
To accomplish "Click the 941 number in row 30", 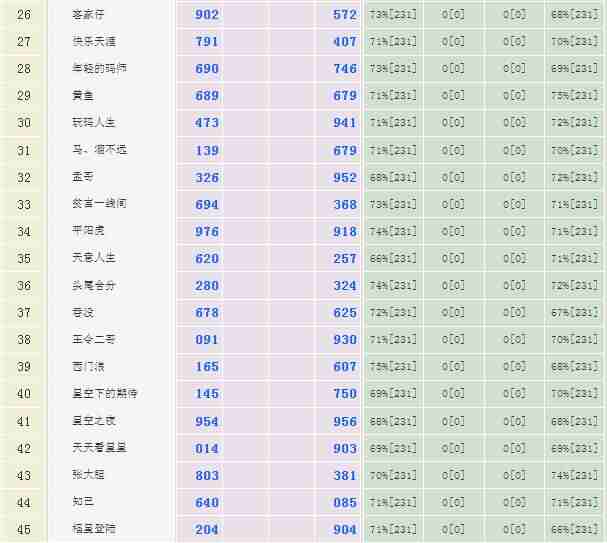I will pos(344,123).
